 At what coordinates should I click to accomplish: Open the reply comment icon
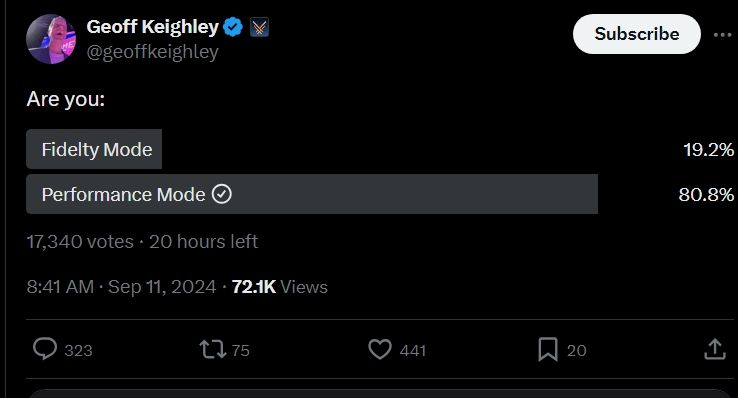tap(45, 350)
